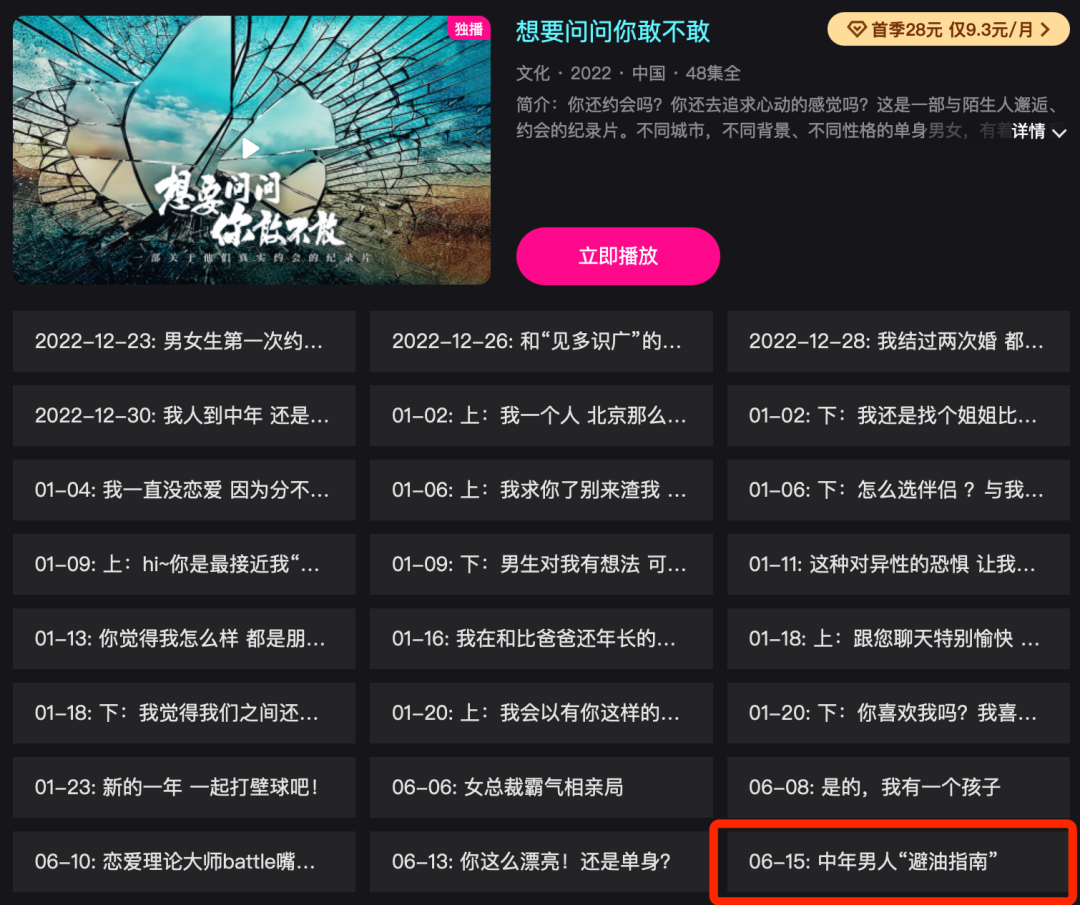Choose the episode 06-08: 是的，我有一个孩子
This screenshot has width=1080, height=905.
point(898,787)
